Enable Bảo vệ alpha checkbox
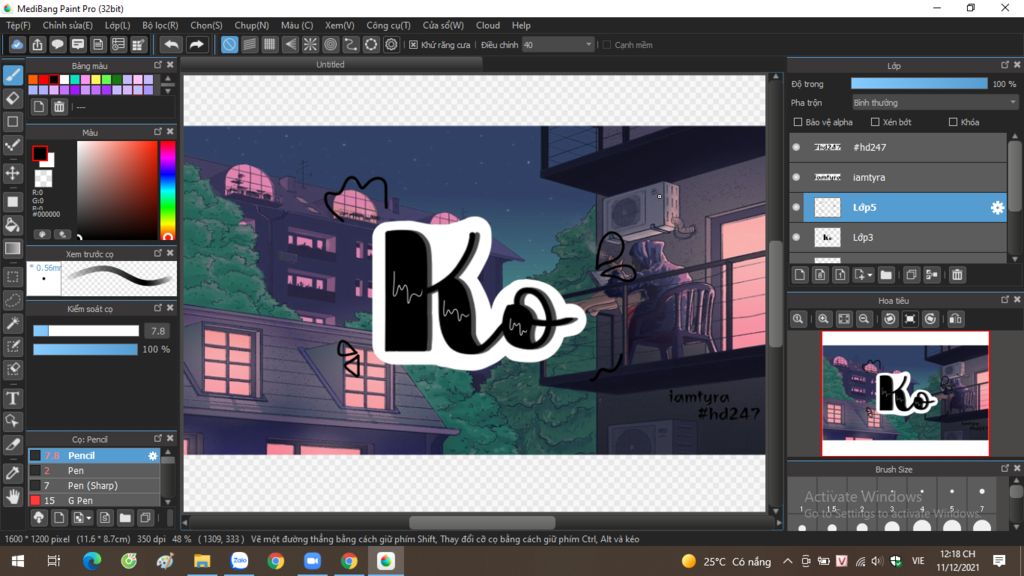Image resolution: width=1024 pixels, height=576 pixels. [797, 122]
